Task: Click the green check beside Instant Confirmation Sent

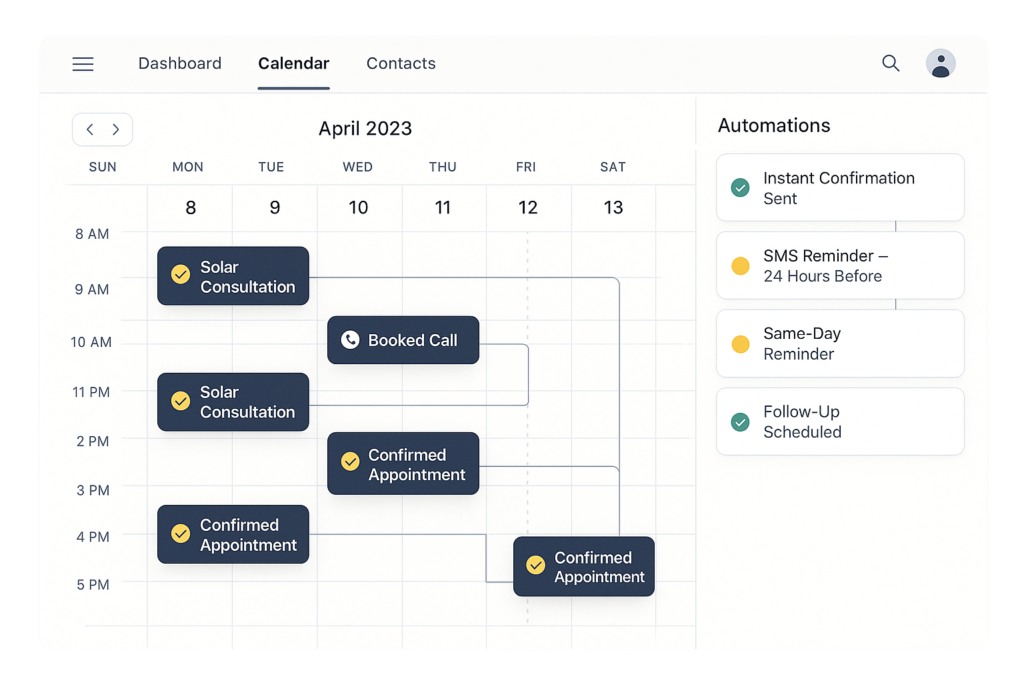Action: pyautogui.click(x=740, y=188)
